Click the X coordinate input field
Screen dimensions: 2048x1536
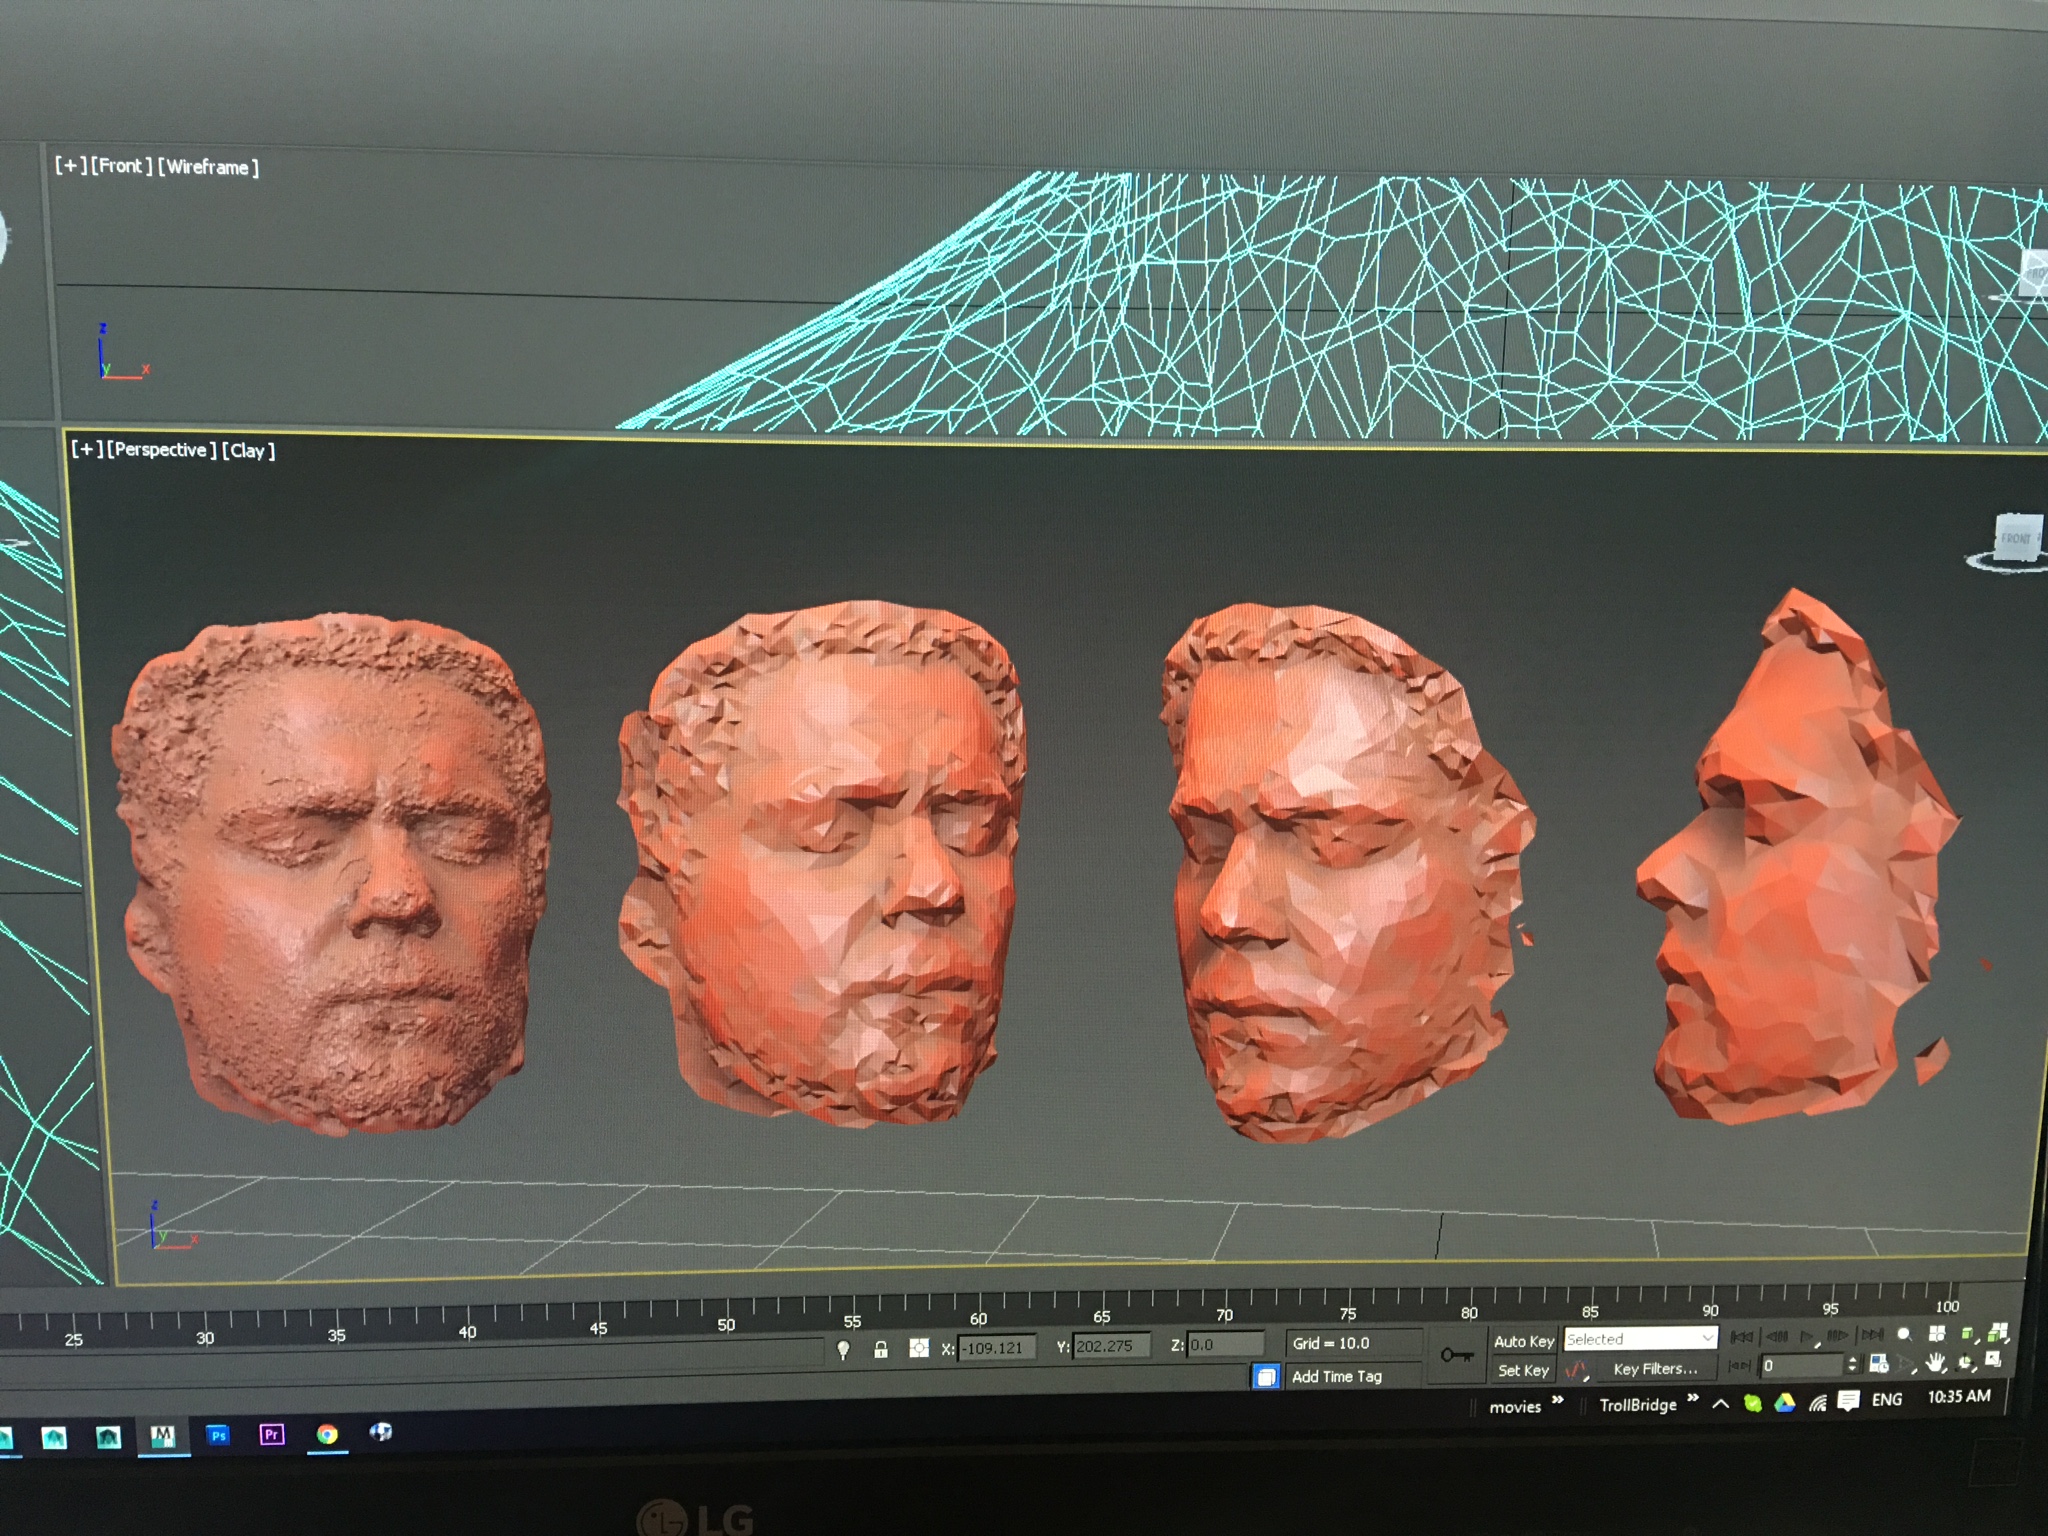coord(995,1348)
